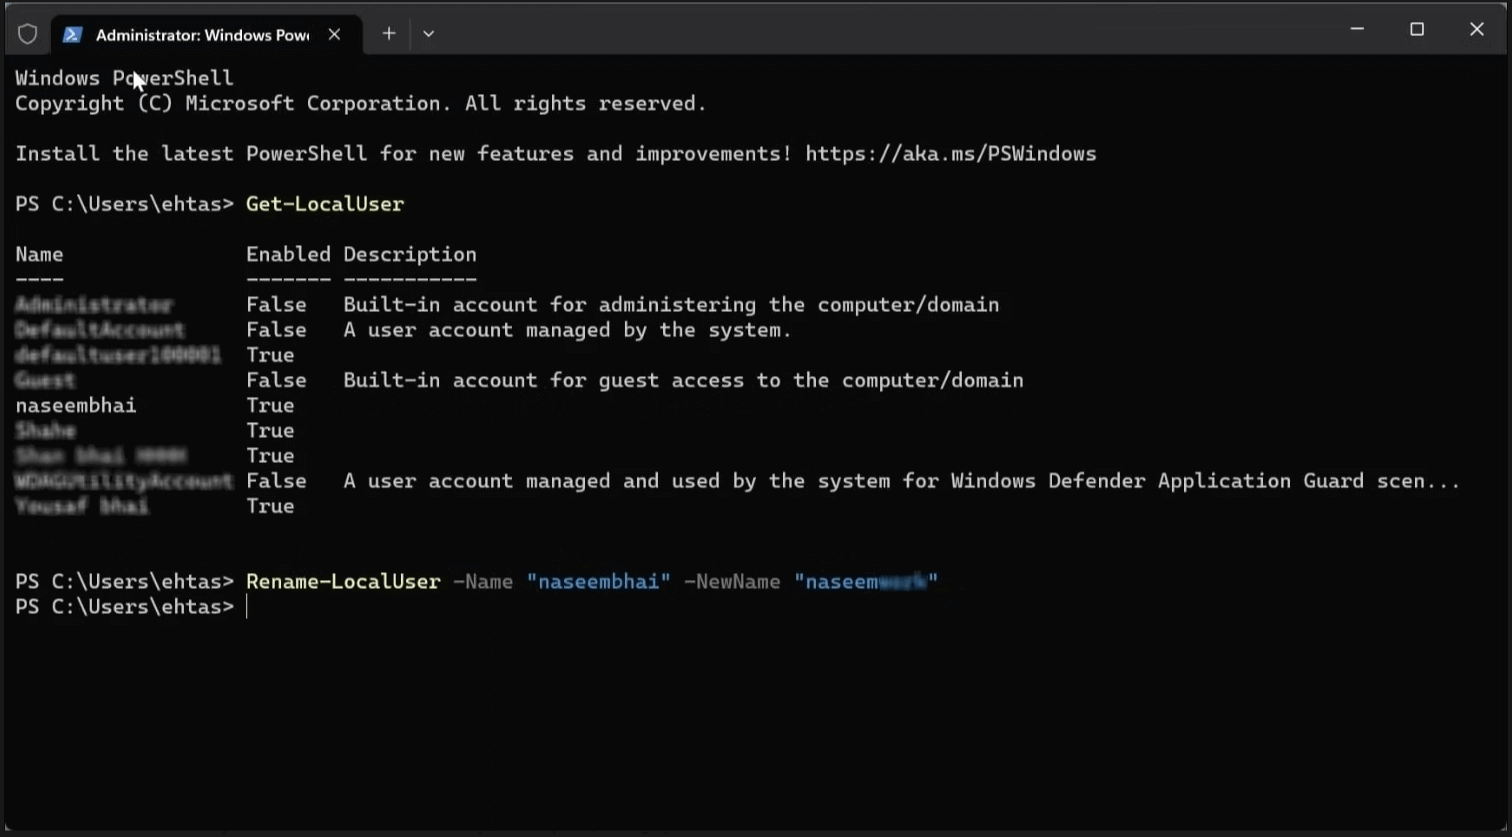Select the Administrator: Windows PowerShell tab
Viewport: 1512px width, 837px height.
point(200,34)
